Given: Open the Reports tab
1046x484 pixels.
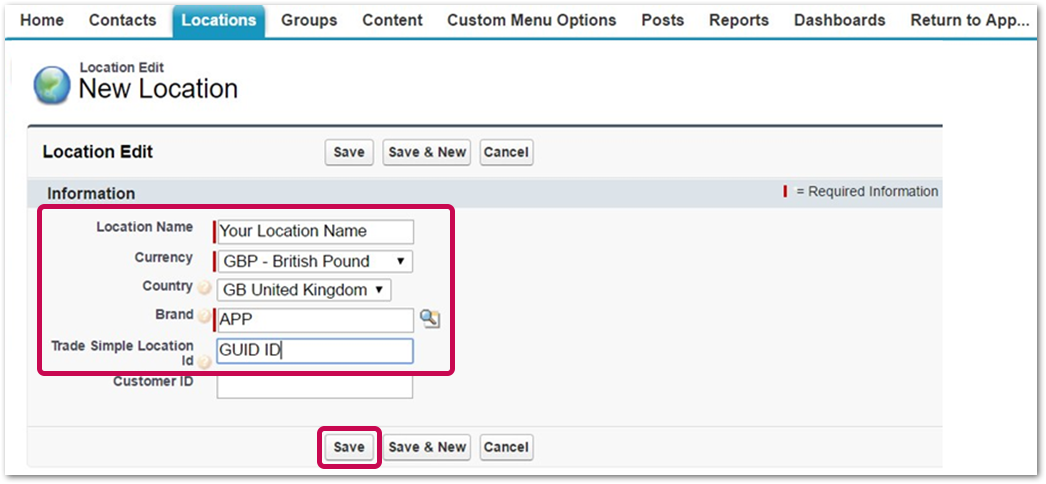Looking at the screenshot, I should (738, 21).
